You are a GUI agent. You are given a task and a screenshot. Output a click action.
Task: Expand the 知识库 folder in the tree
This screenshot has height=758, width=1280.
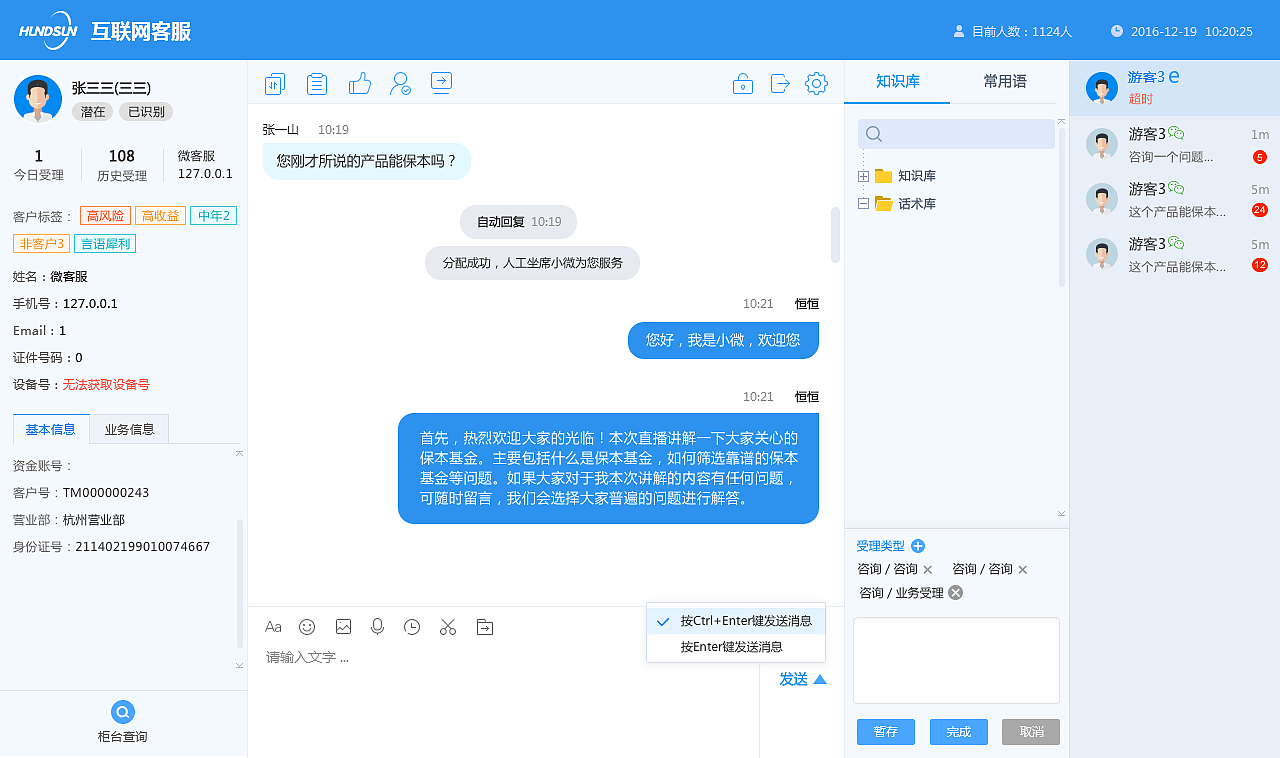(861, 175)
